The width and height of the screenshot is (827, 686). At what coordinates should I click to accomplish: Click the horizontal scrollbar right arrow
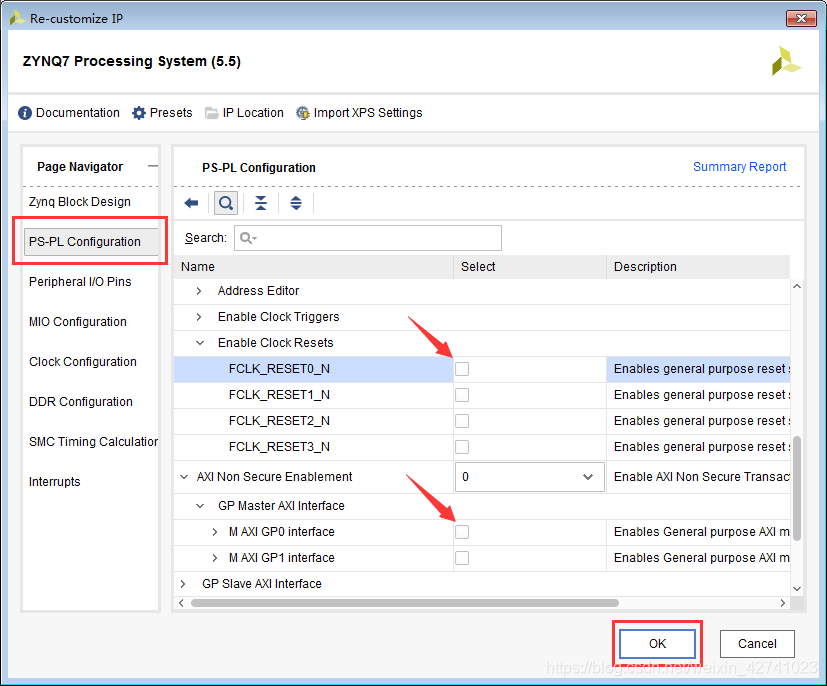[x=783, y=603]
